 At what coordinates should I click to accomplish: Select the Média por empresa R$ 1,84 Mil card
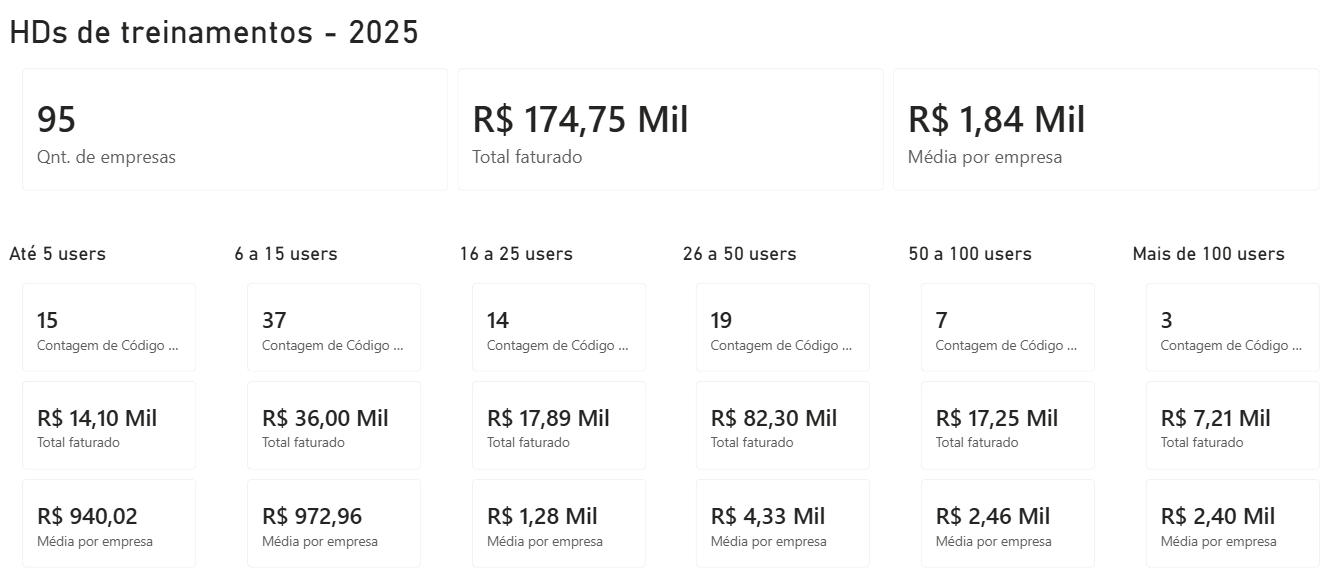click(1106, 129)
